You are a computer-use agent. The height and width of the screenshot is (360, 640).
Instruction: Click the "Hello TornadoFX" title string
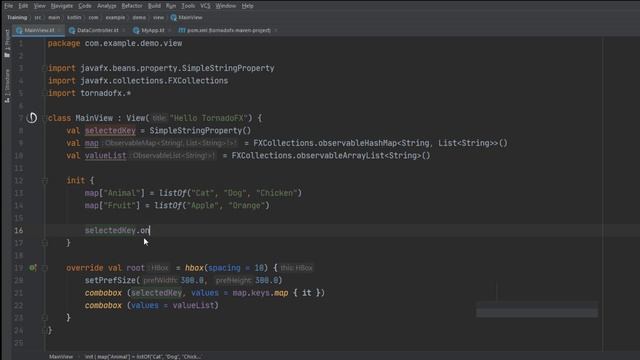(x=209, y=118)
